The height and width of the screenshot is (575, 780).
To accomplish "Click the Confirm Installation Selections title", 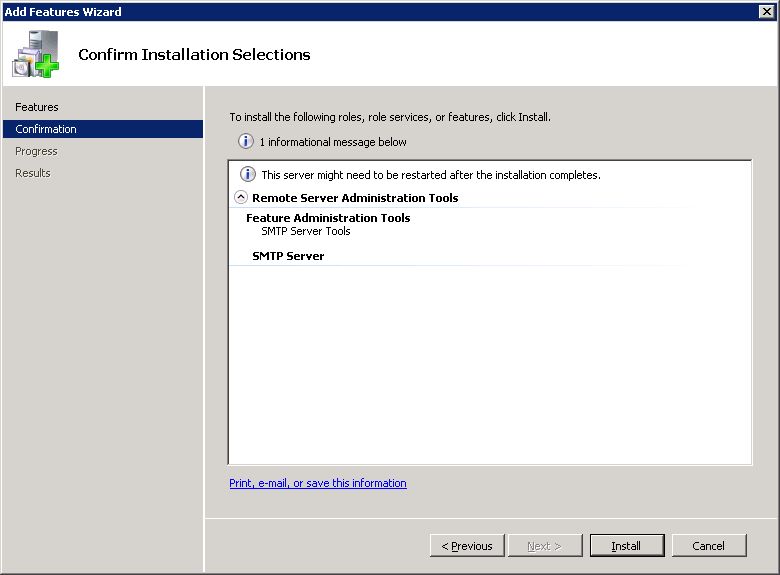I will coord(194,55).
